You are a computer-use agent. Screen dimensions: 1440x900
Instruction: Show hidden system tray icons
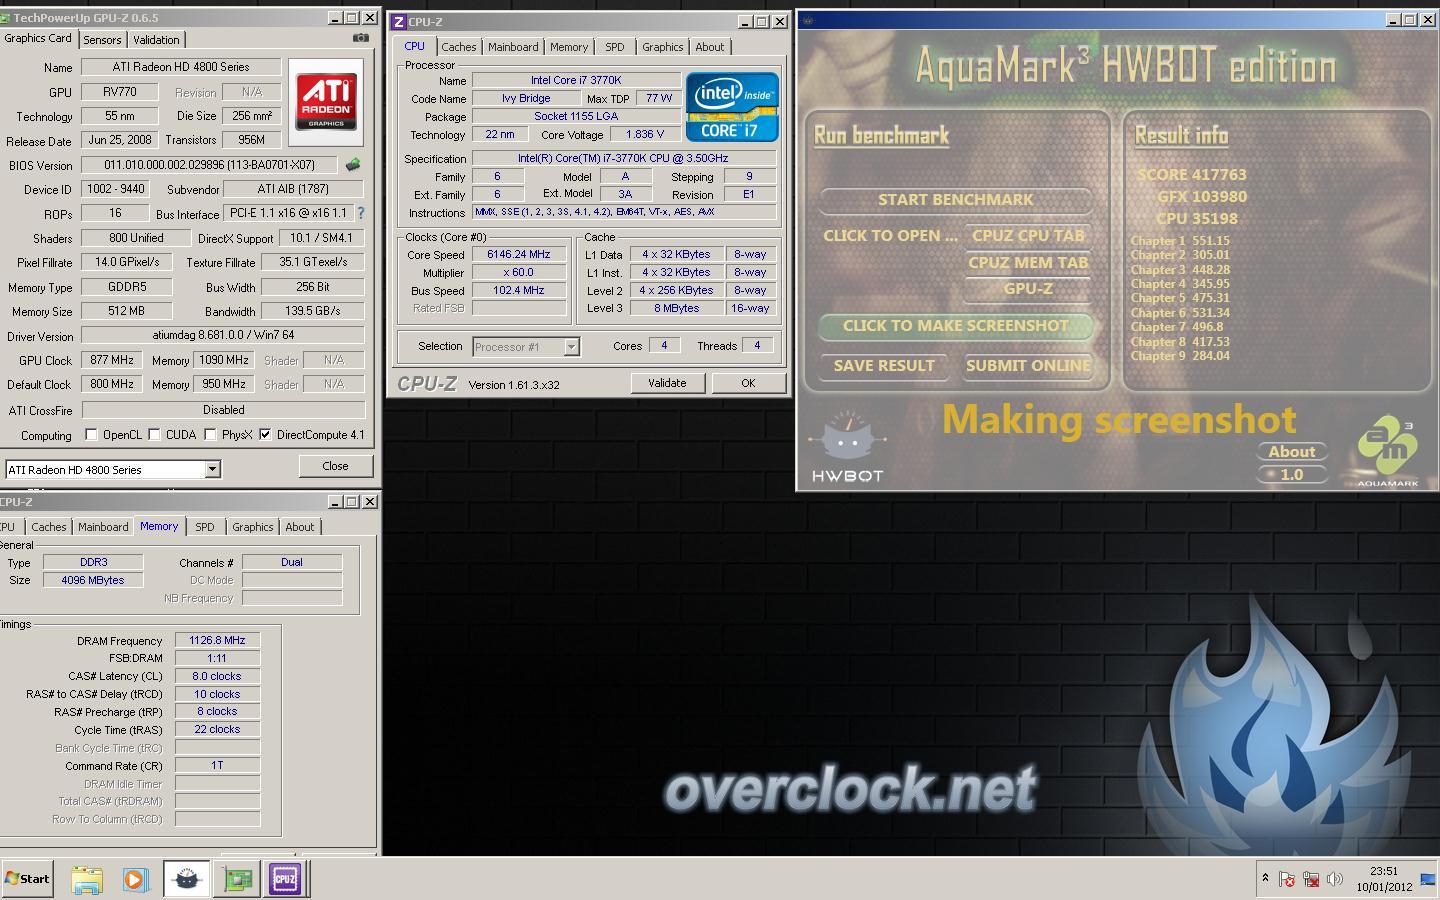pyautogui.click(x=1265, y=878)
